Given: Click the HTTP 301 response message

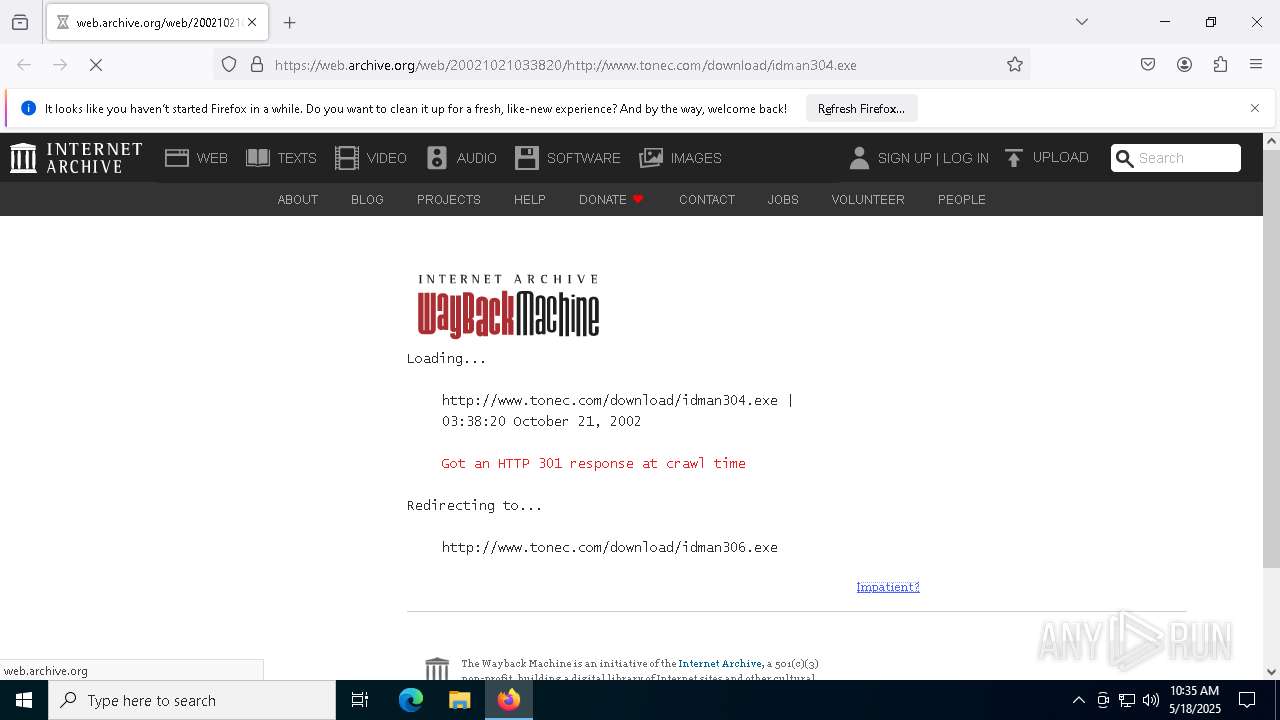Looking at the screenshot, I should click(593, 463).
